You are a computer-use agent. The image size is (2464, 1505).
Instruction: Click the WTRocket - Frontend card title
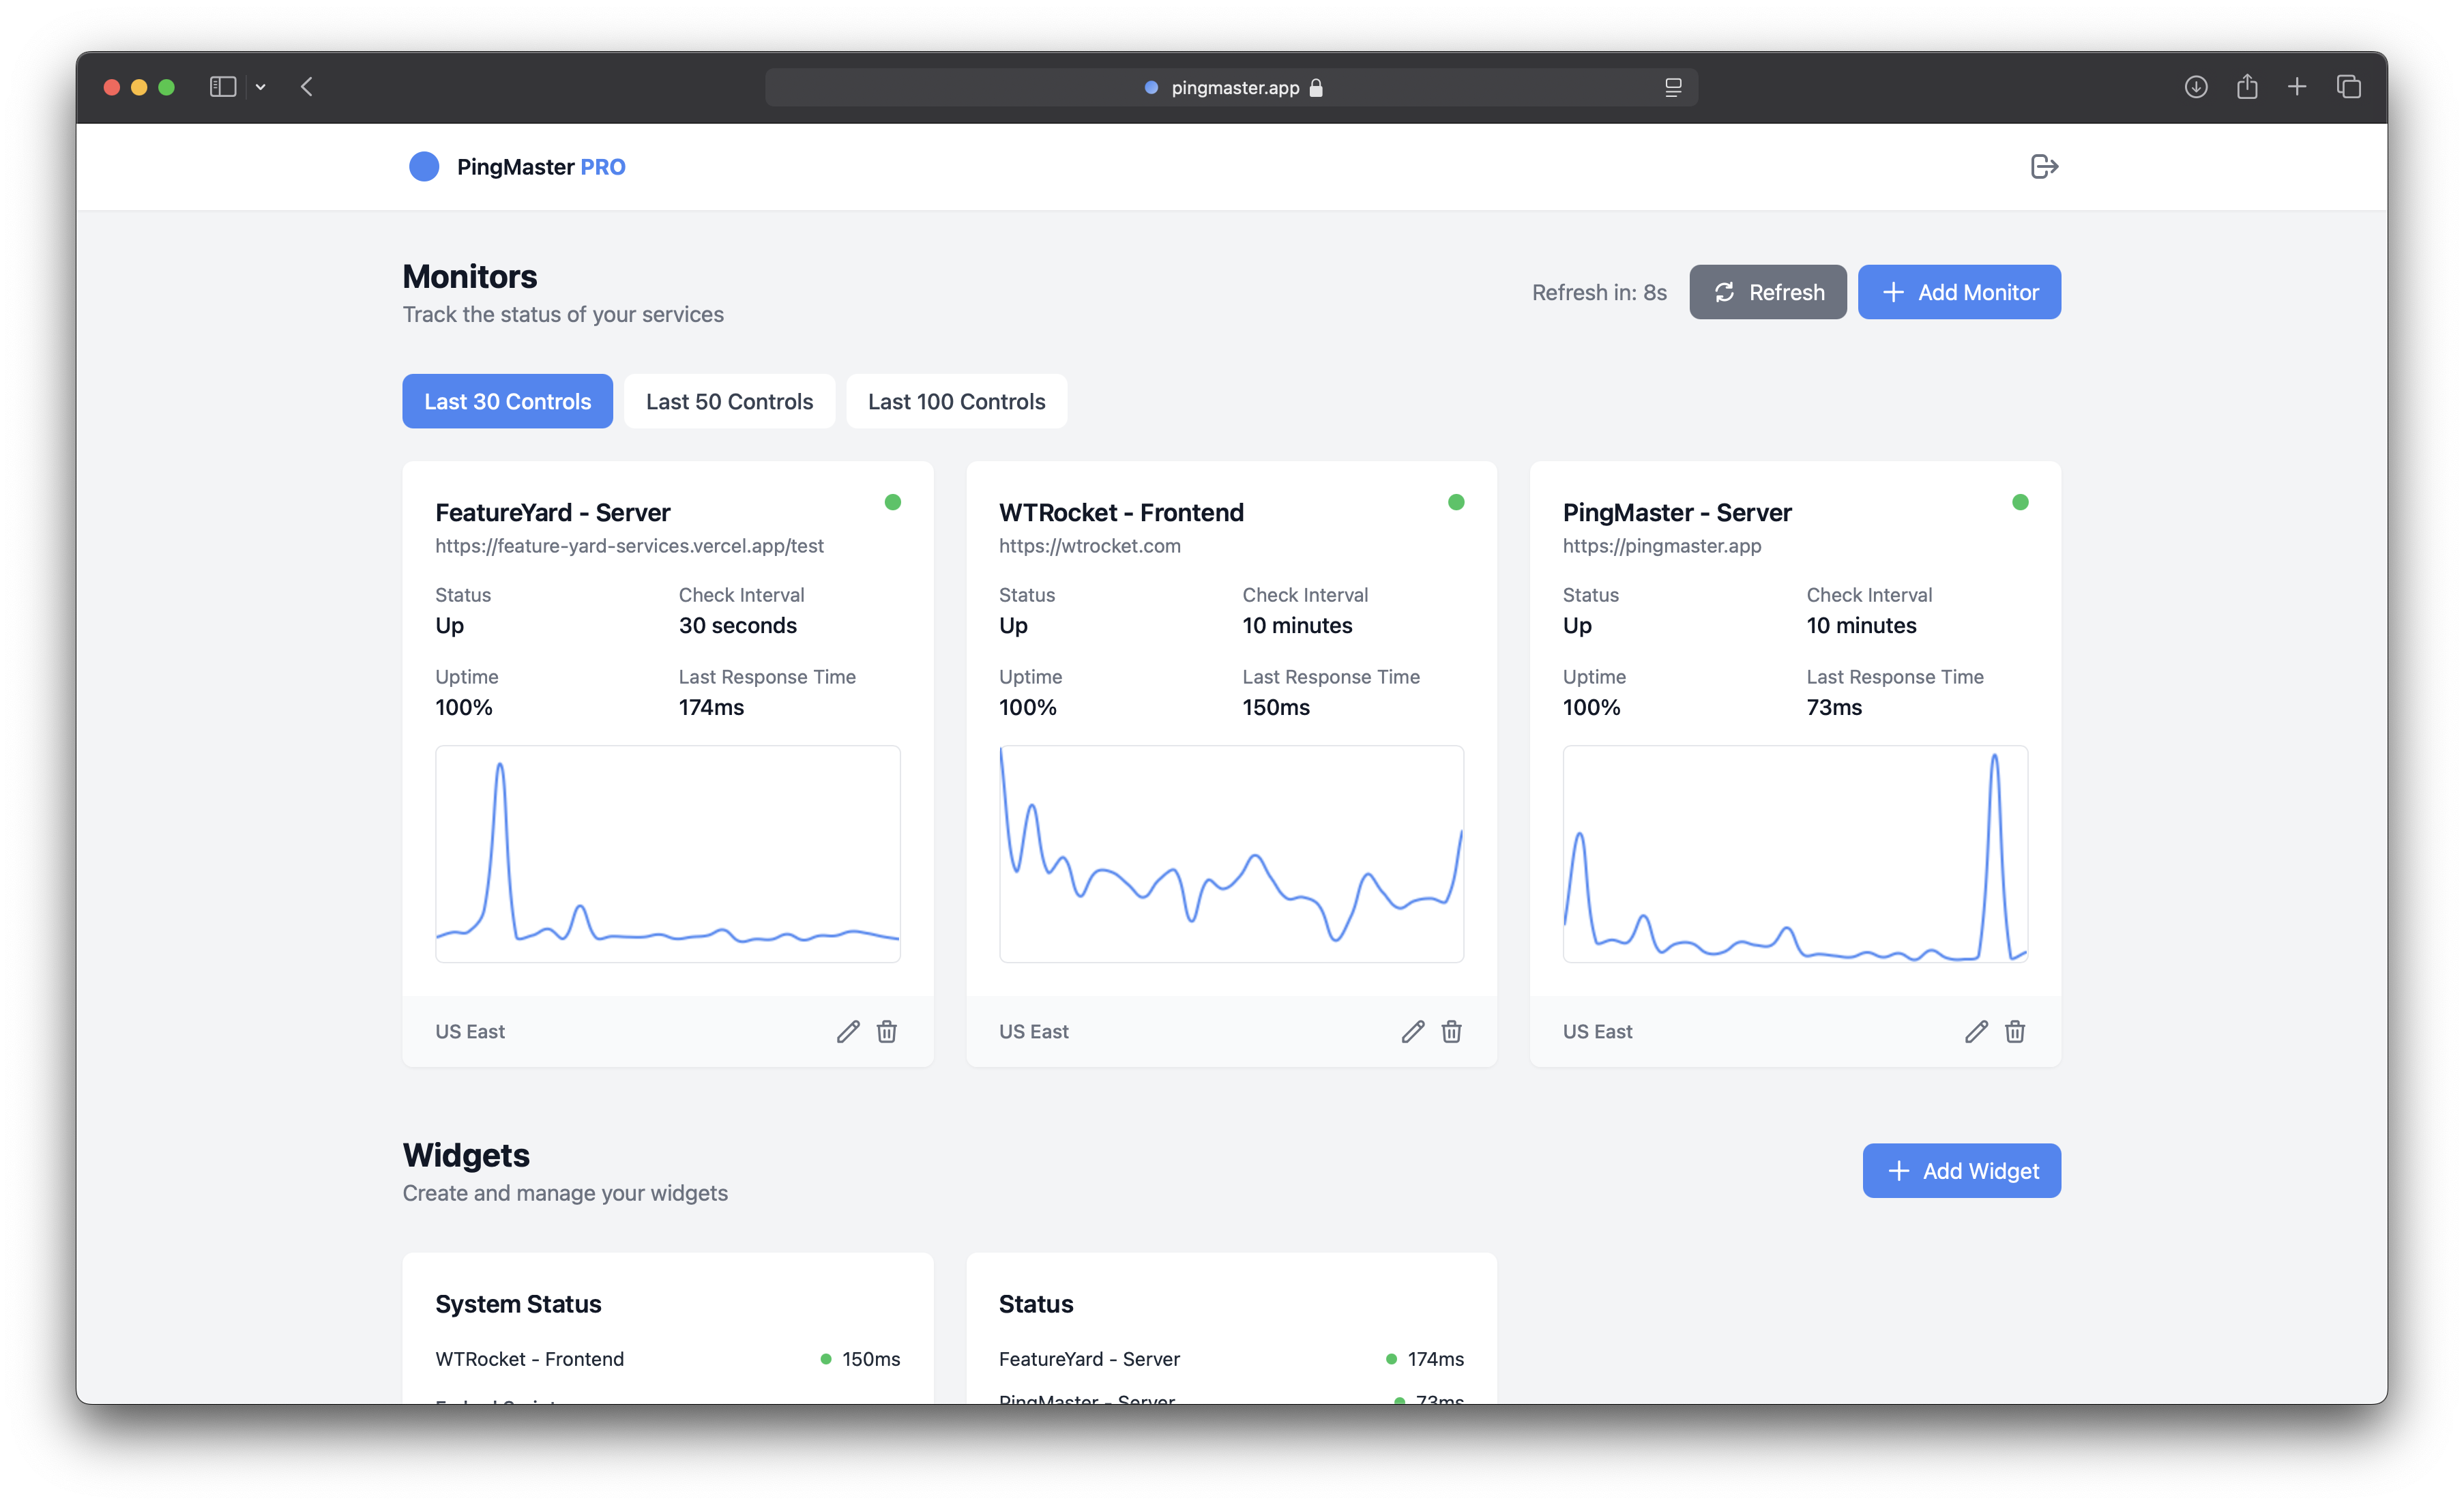pyautogui.click(x=1121, y=512)
